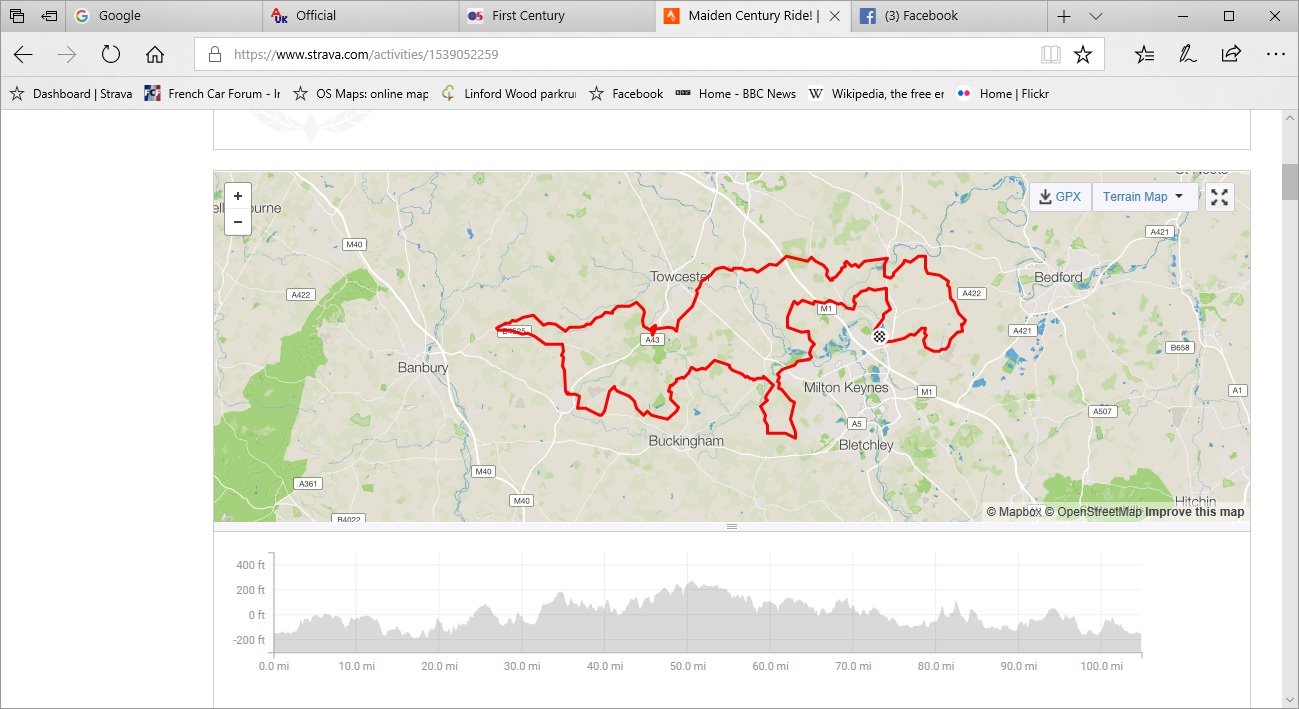
Task: Click the Banbury map label
Action: click(423, 367)
